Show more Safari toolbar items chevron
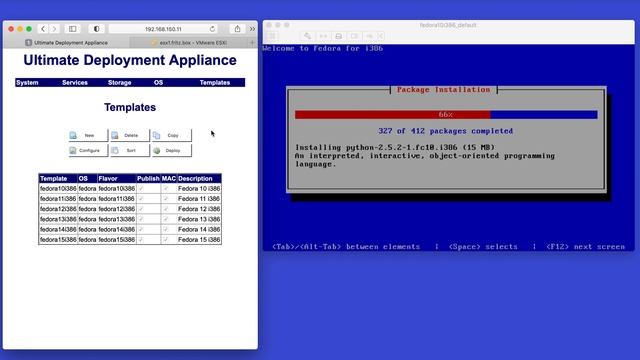640x360 pixels. click(252, 29)
